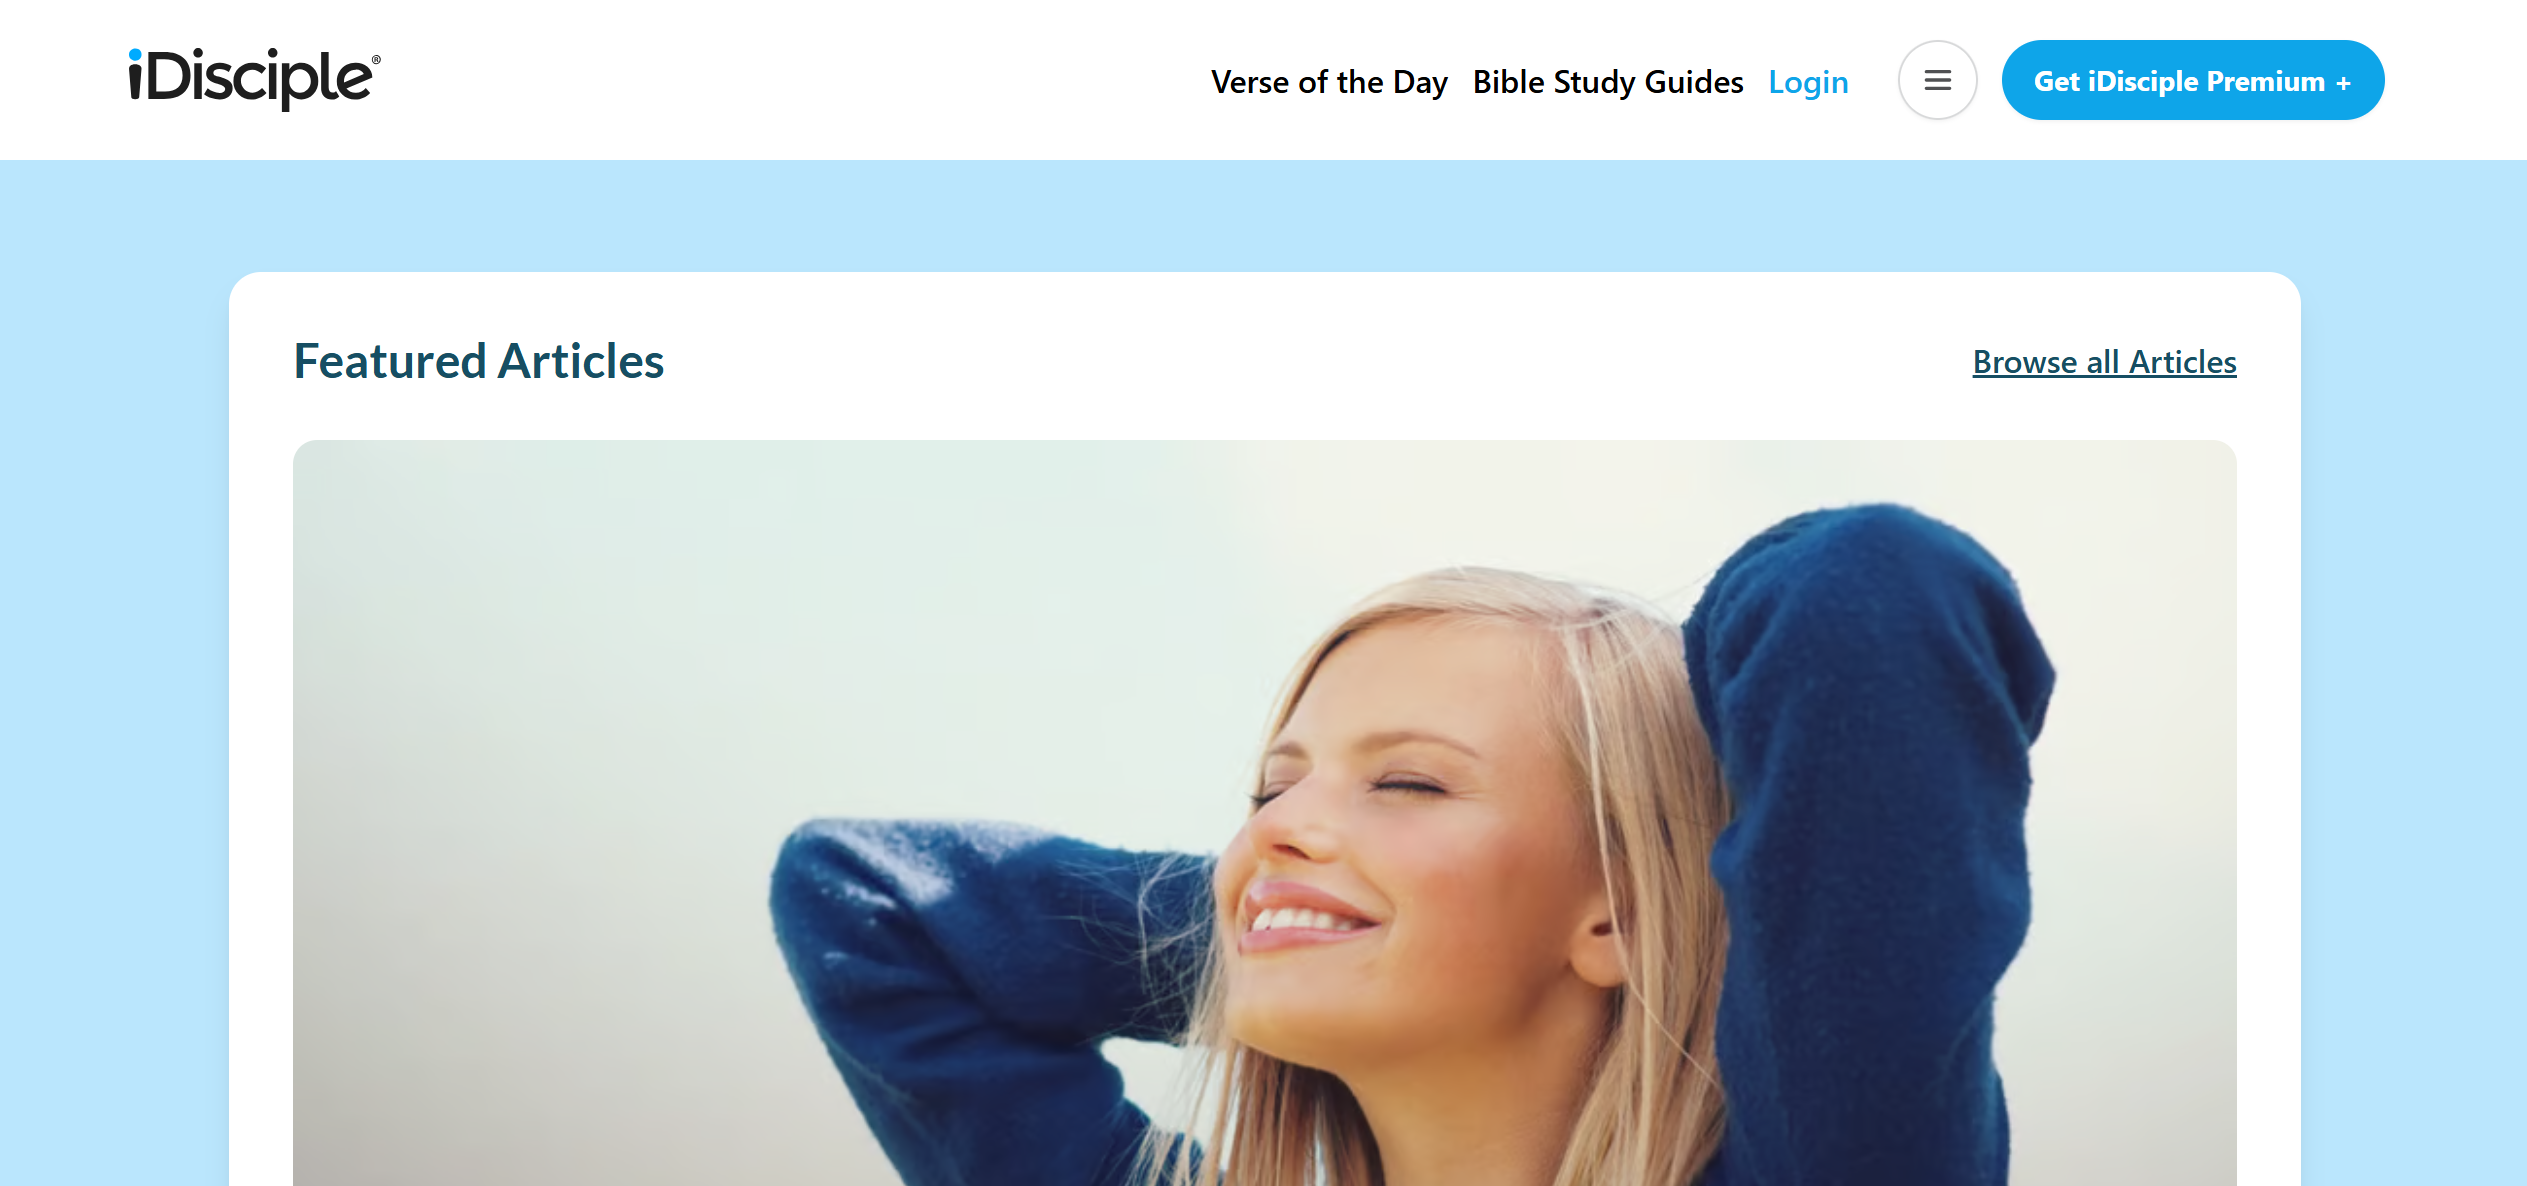Click the word Premium in the blue button

(2265, 81)
